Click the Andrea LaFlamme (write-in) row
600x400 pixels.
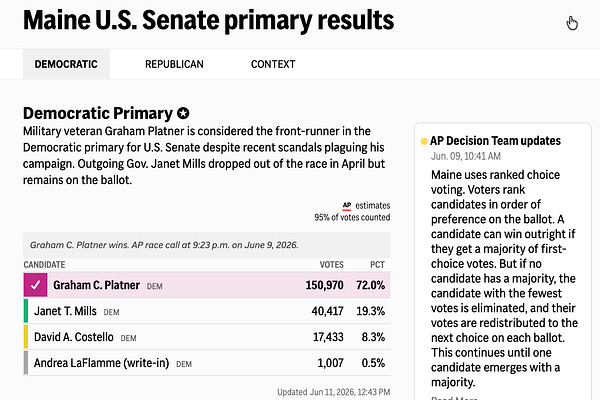coord(207,362)
